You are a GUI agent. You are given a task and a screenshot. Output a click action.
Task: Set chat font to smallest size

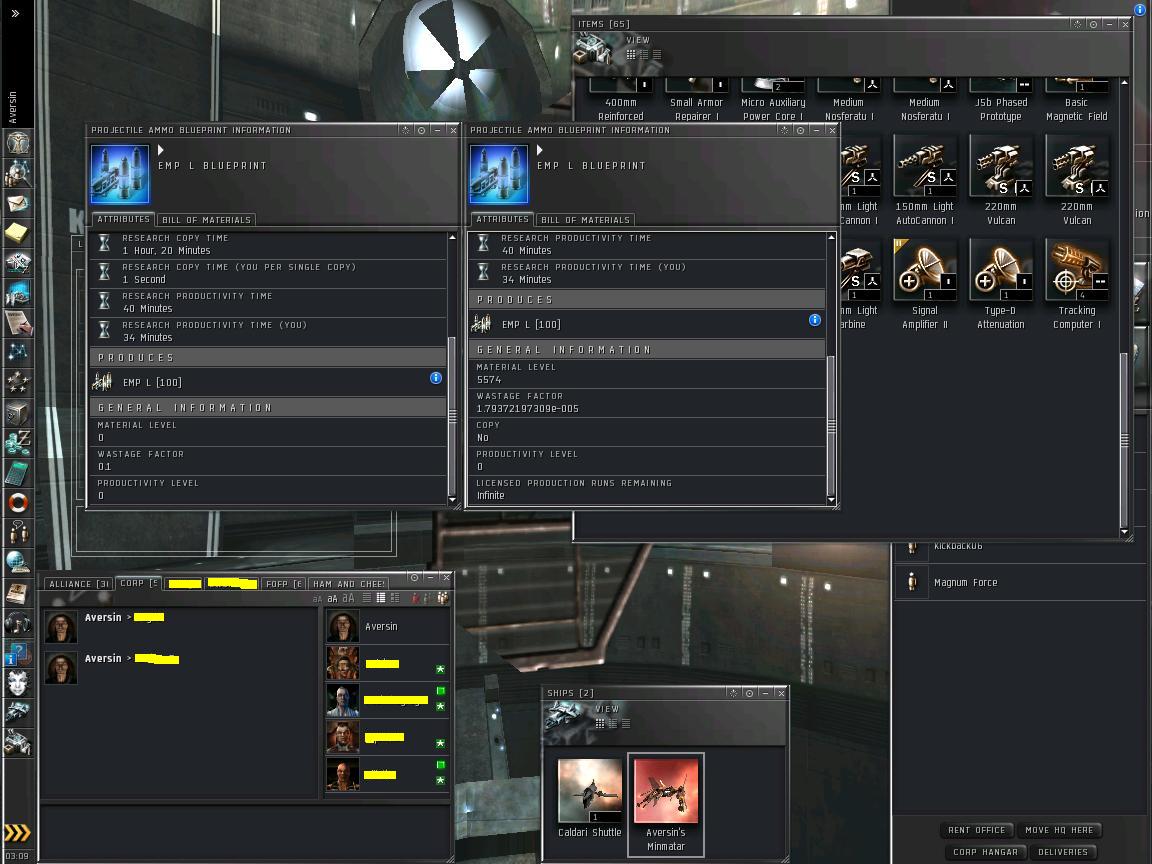point(317,599)
